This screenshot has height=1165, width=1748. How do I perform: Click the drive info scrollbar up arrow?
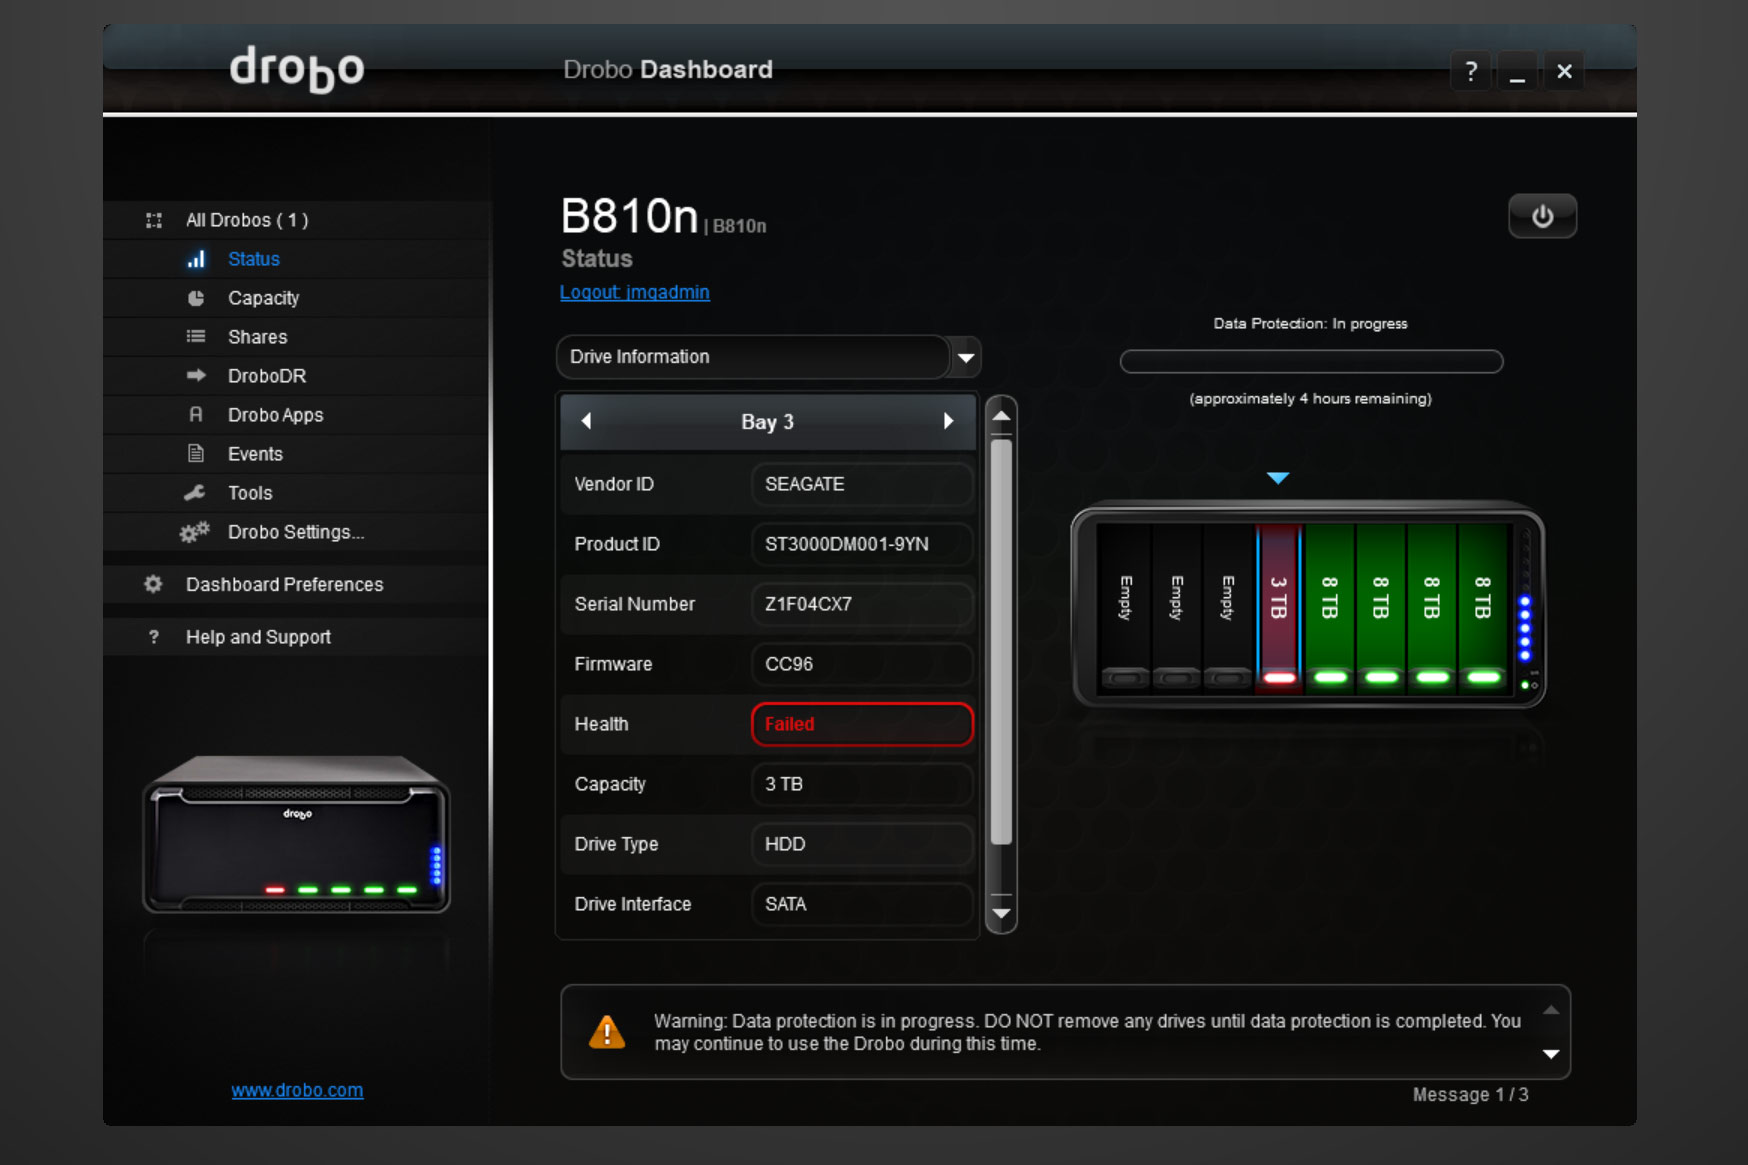click(x=1001, y=416)
